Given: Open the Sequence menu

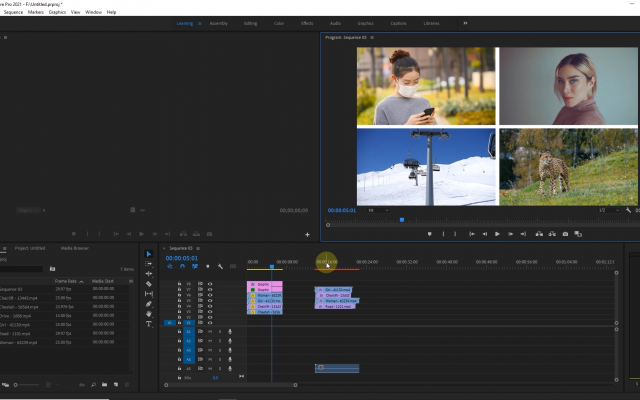Looking at the screenshot, I should point(13,12).
